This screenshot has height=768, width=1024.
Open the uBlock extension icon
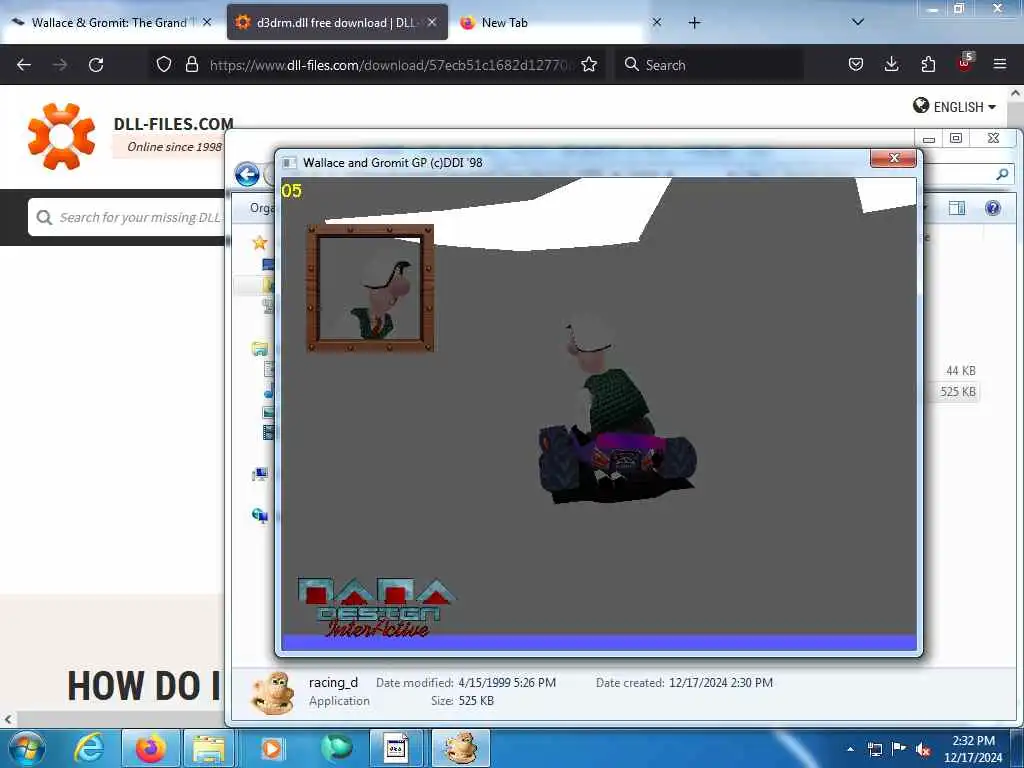(x=965, y=63)
